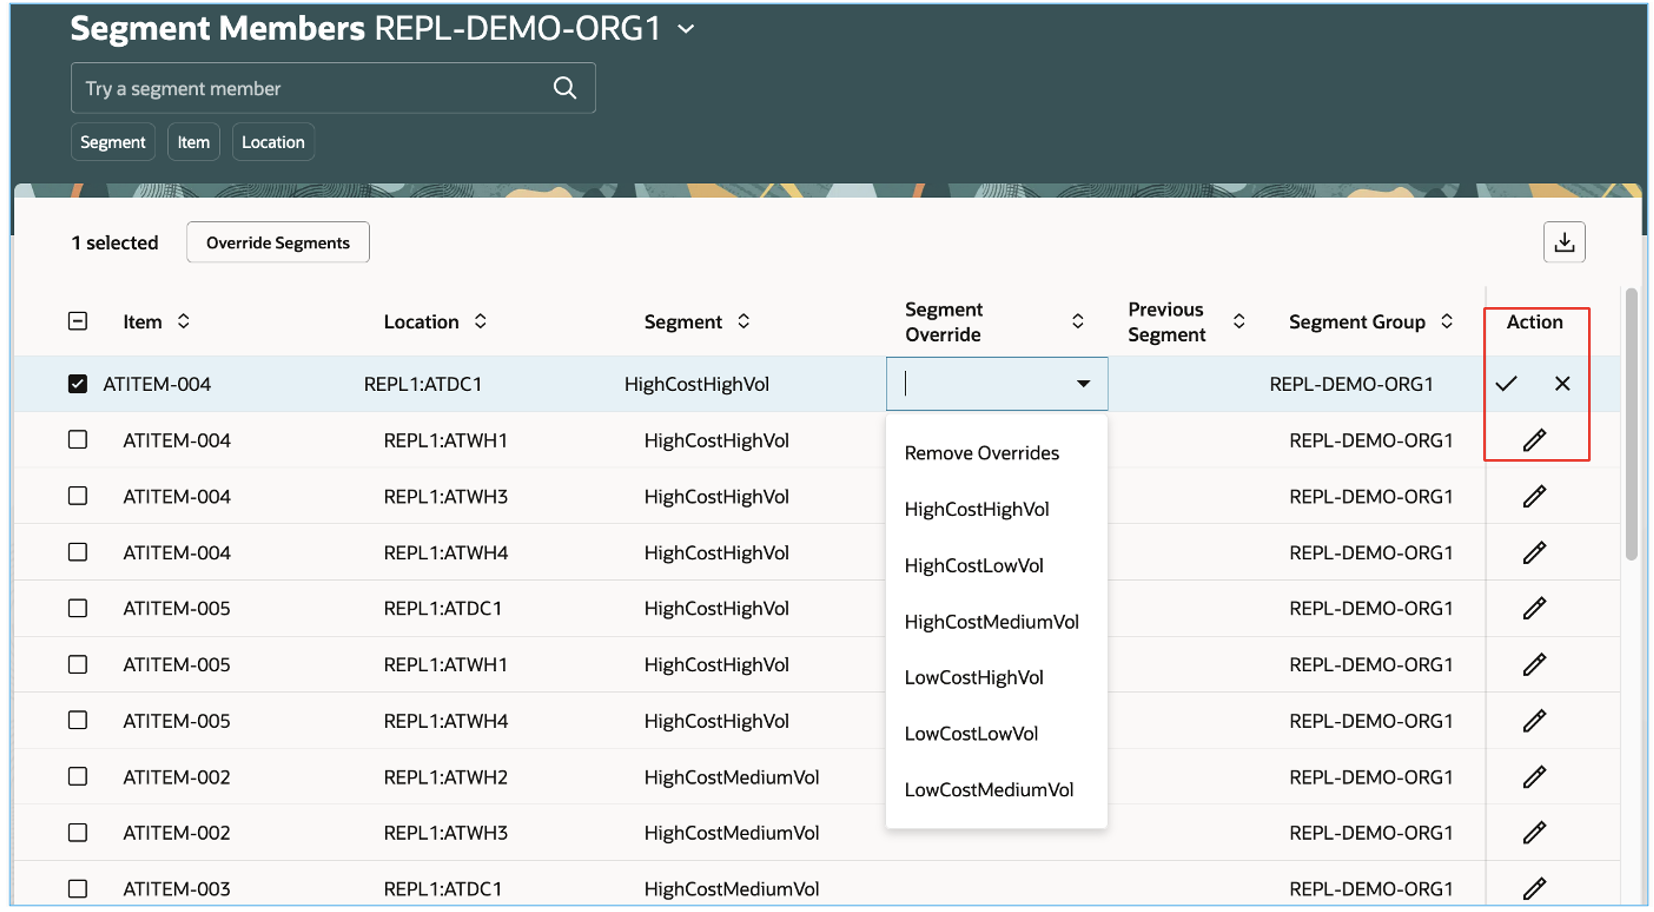The height and width of the screenshot is (912, 1654).
Task: Click the pencil icon on ATITEM-002 REPL1:ATWH2 row
Action: tap(1537, 776)
